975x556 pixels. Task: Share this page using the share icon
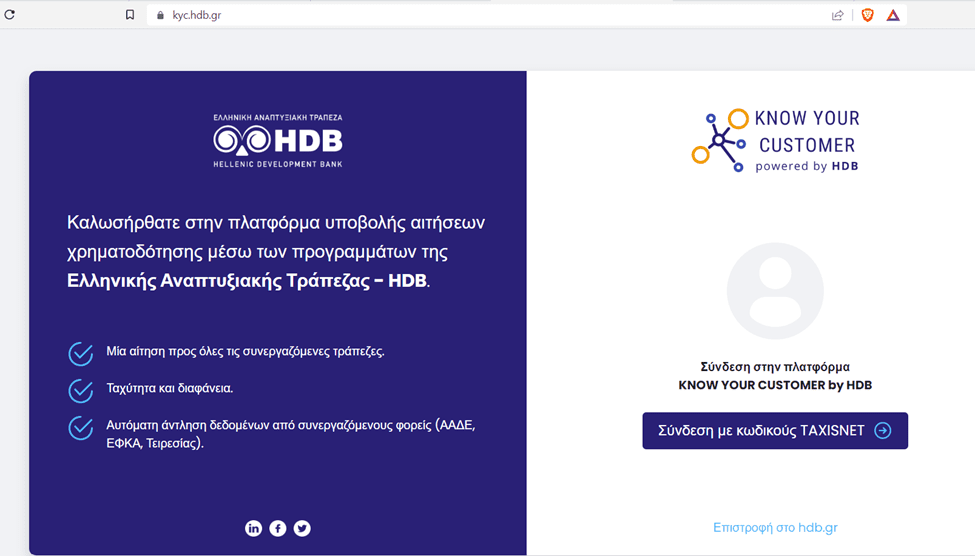tap(838, 15)
